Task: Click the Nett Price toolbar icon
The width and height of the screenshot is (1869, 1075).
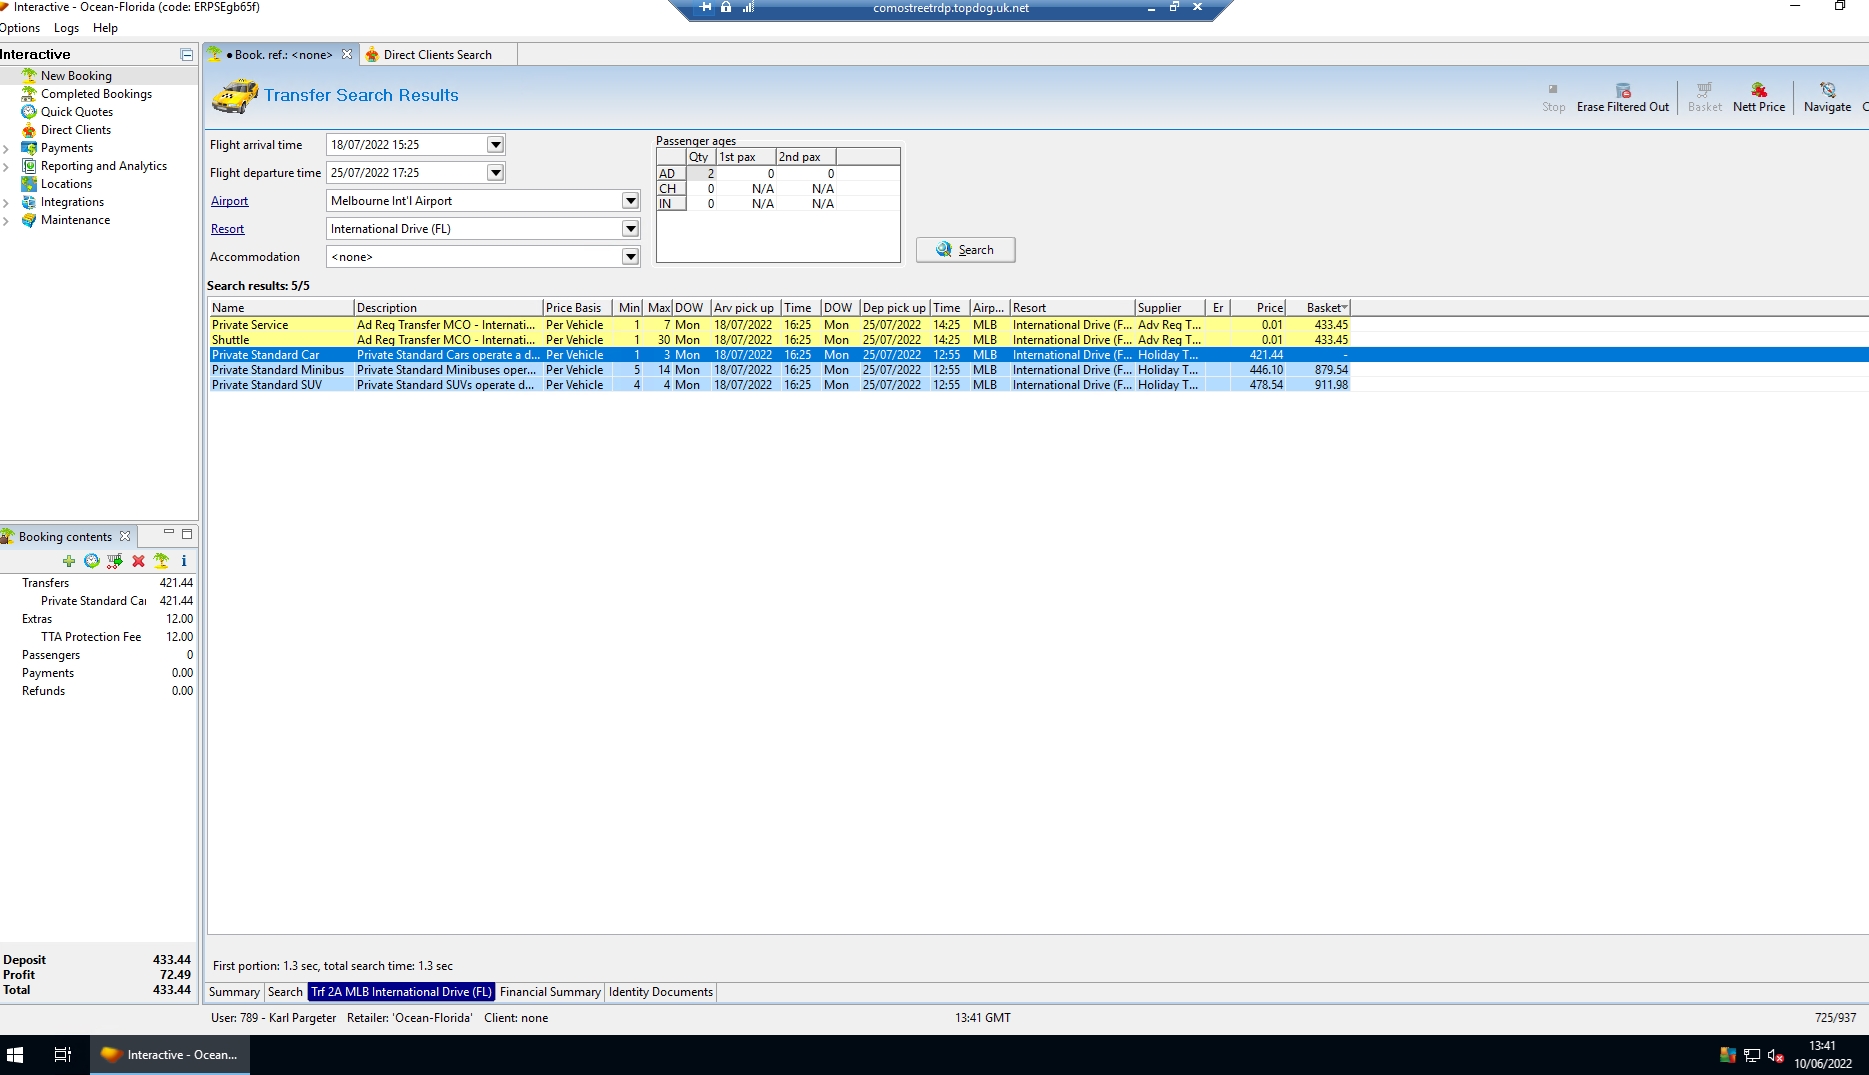Action: (x=1759, y=91)
